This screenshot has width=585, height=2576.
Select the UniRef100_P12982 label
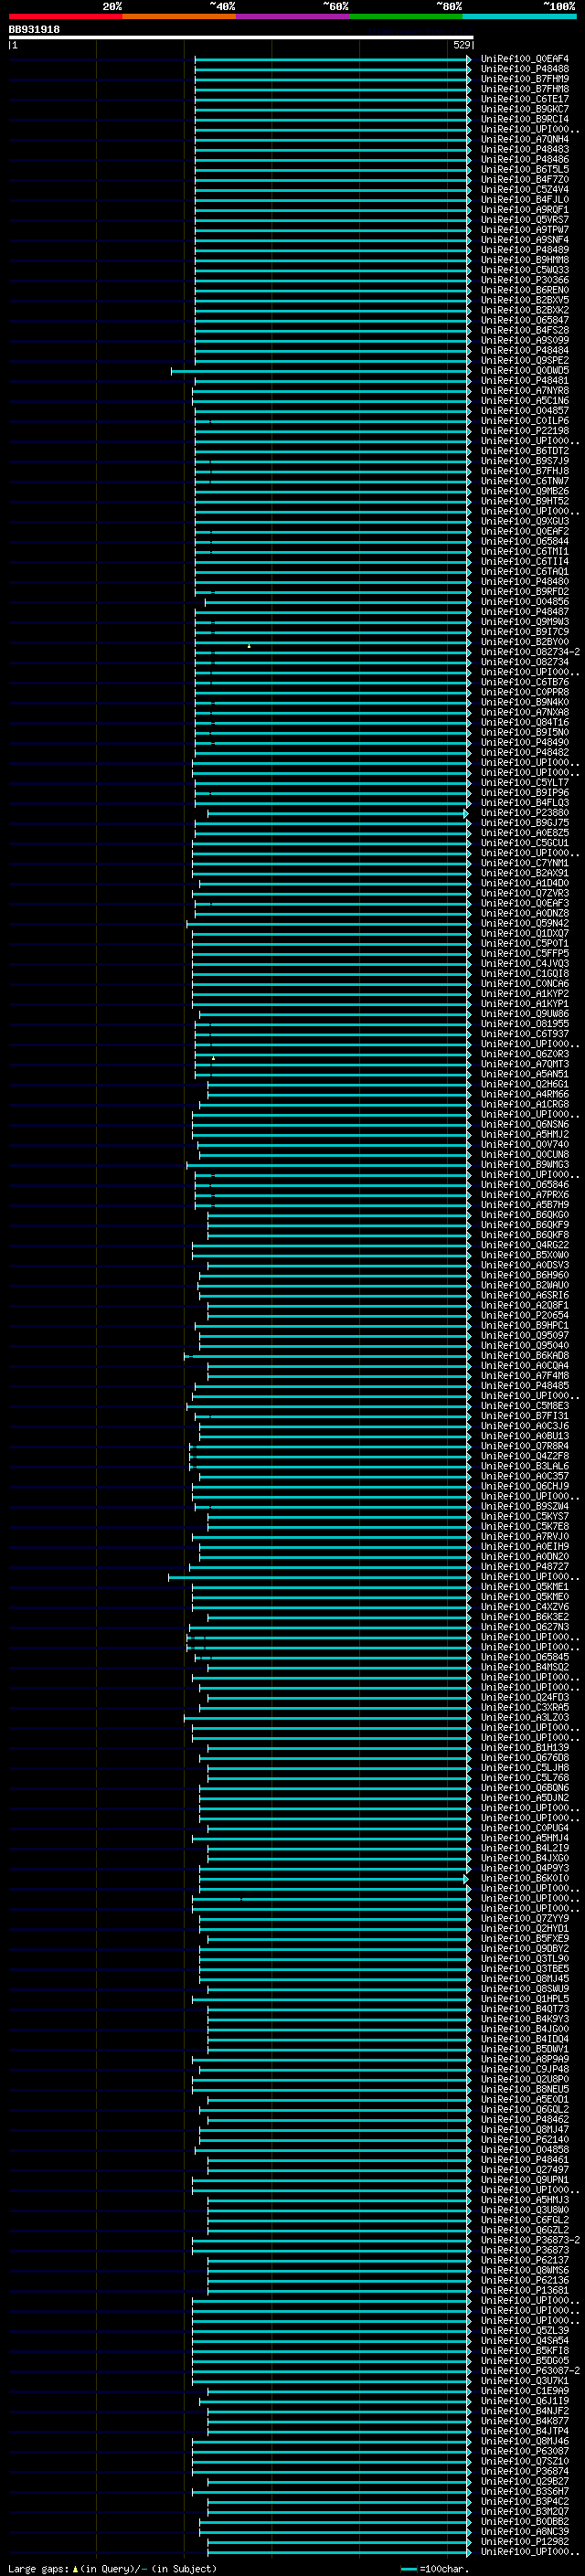(x=524, y=2541)
